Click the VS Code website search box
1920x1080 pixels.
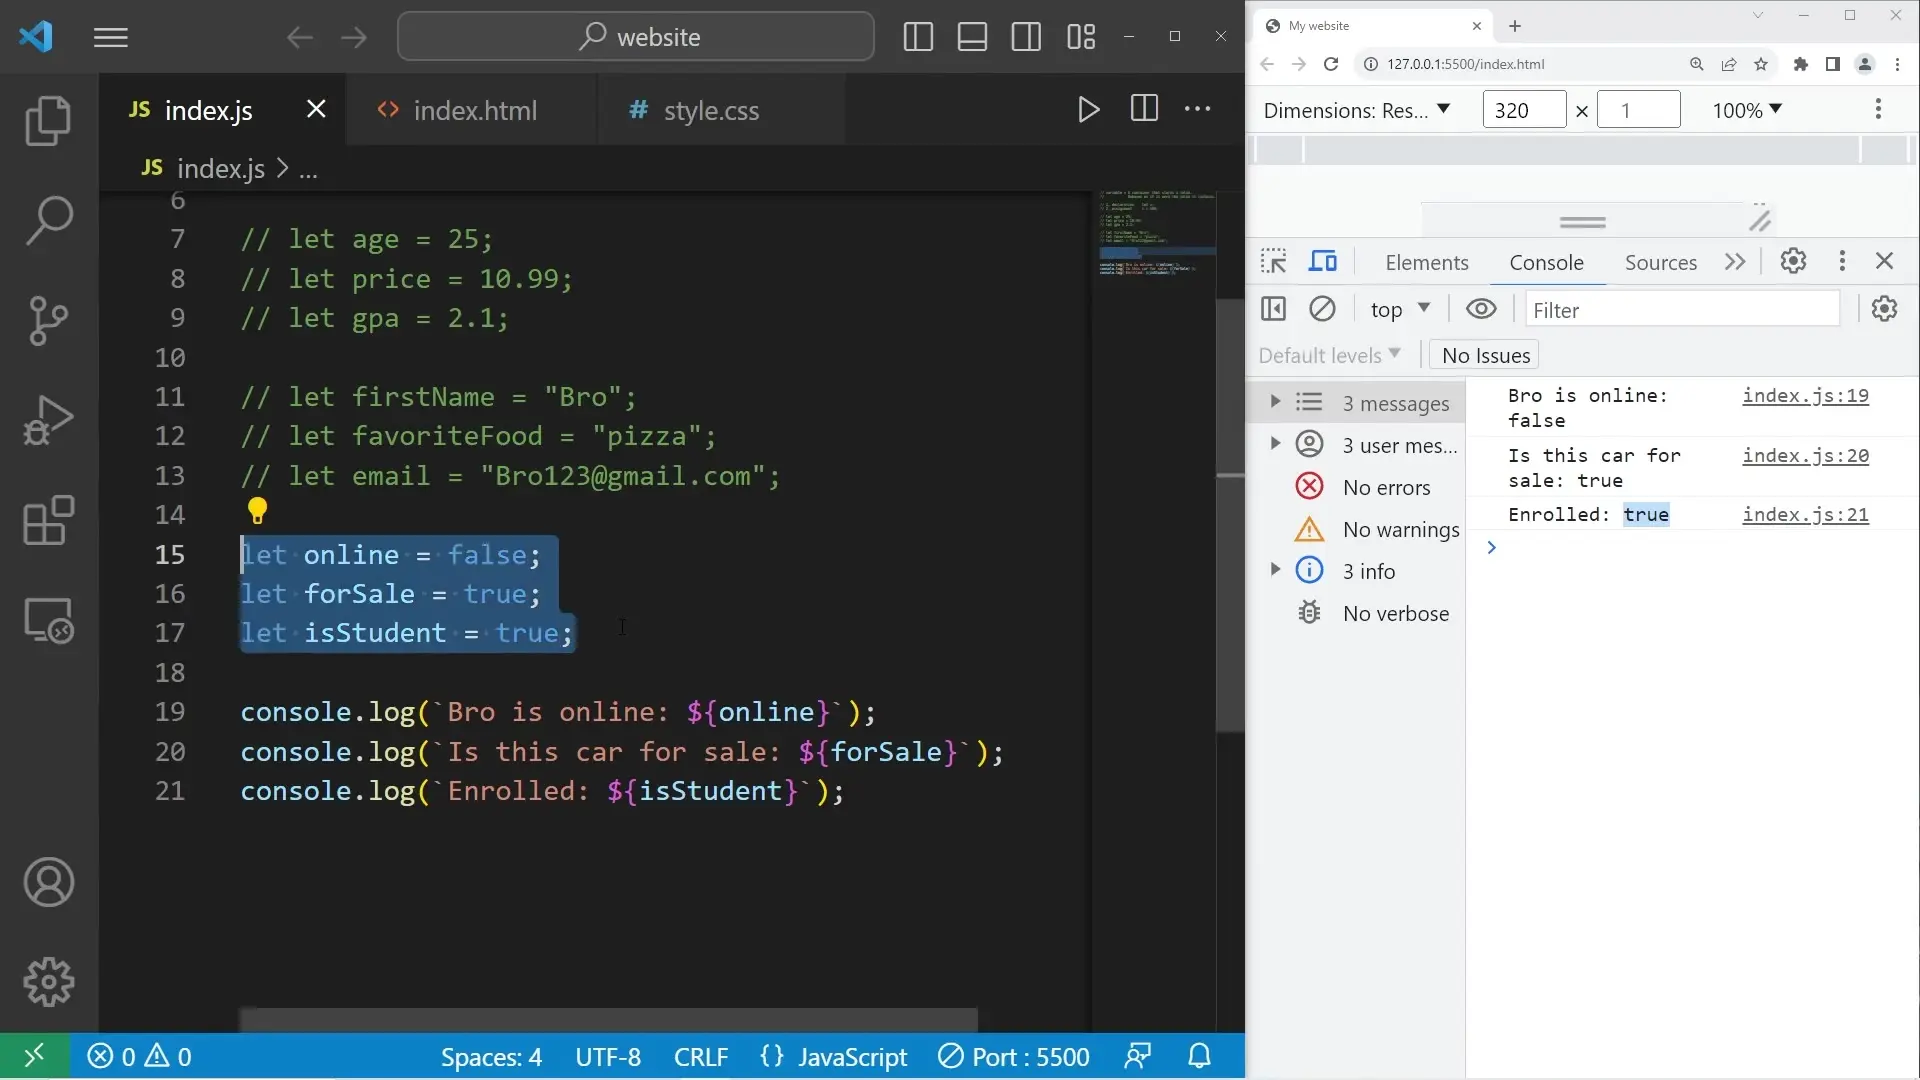[636, 37]
